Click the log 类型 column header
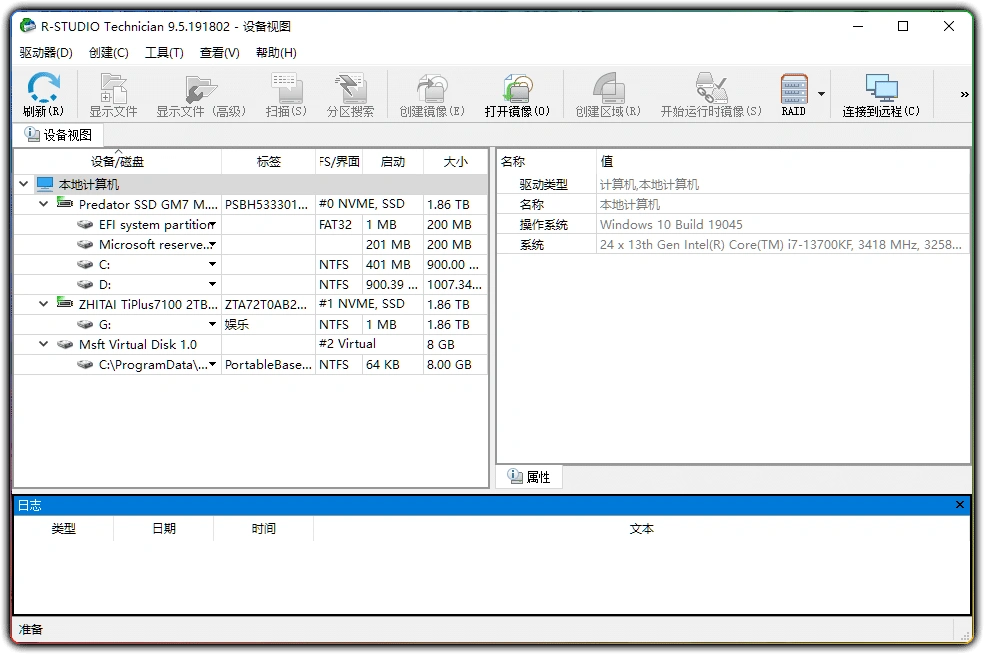 (63, 528)
